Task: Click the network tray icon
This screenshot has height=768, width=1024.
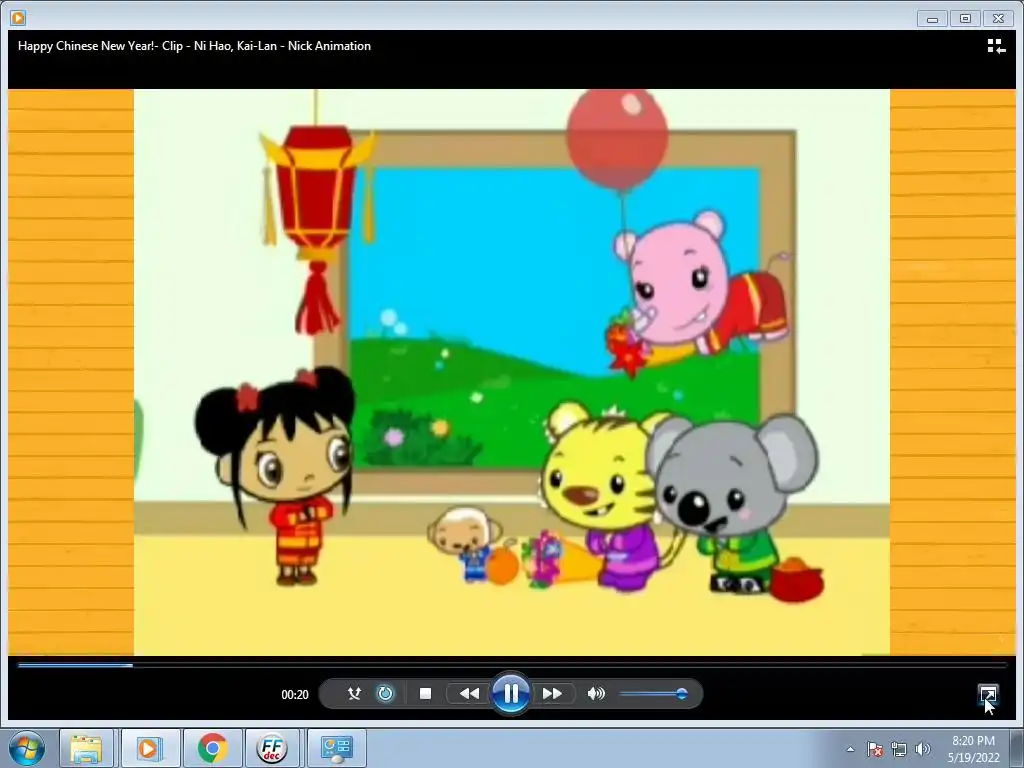Action: click(x=899, y=749)
